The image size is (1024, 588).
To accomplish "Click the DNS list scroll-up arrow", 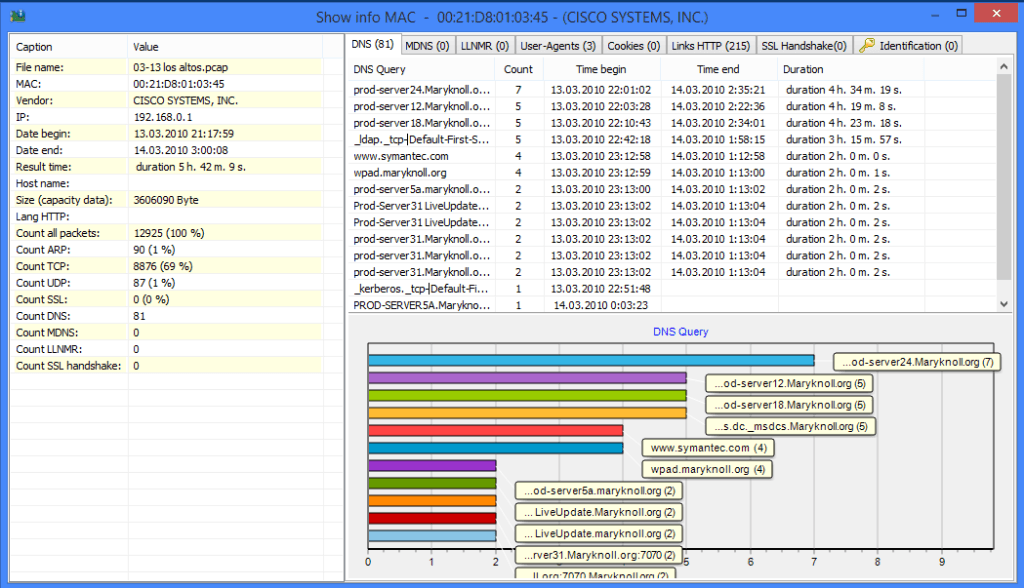I will [x=1004, y=67].
